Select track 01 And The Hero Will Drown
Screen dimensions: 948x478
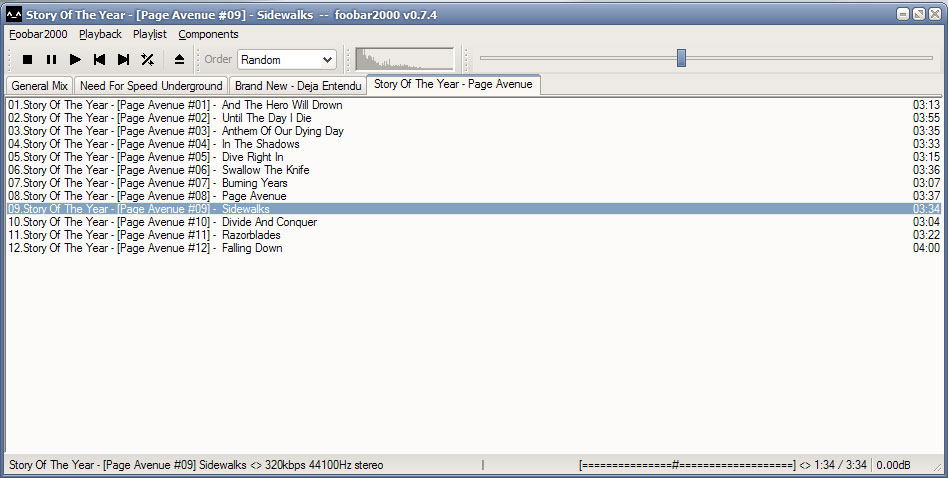coord(473,105)
